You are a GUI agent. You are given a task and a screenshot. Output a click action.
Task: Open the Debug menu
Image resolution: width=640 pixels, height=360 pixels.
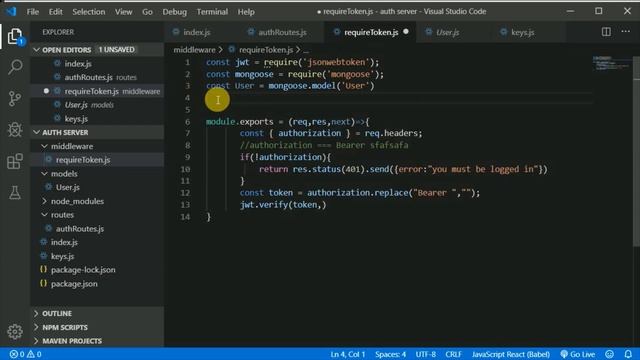tap(174, 12)
